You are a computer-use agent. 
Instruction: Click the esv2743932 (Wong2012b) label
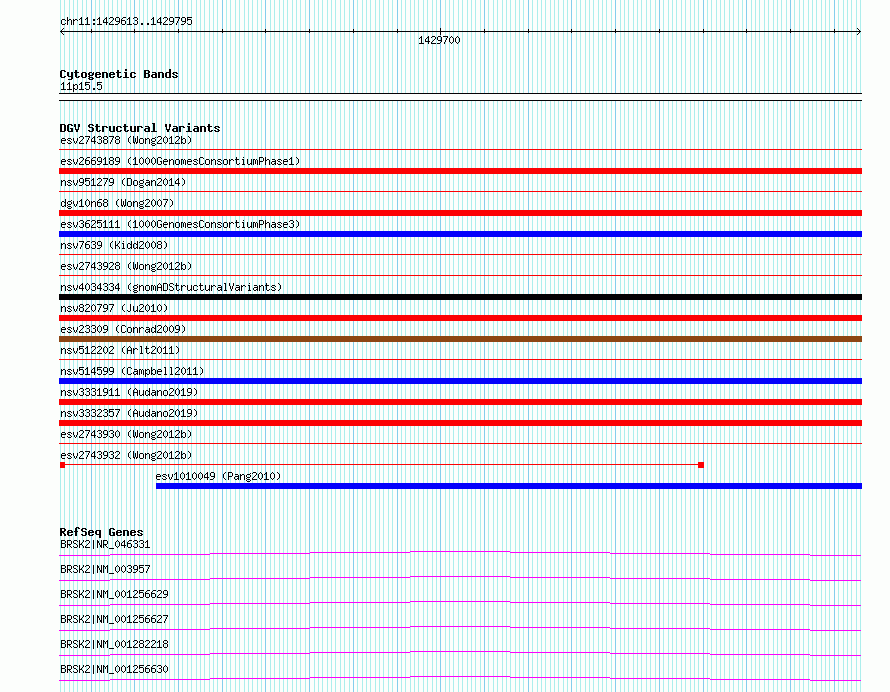126,455
